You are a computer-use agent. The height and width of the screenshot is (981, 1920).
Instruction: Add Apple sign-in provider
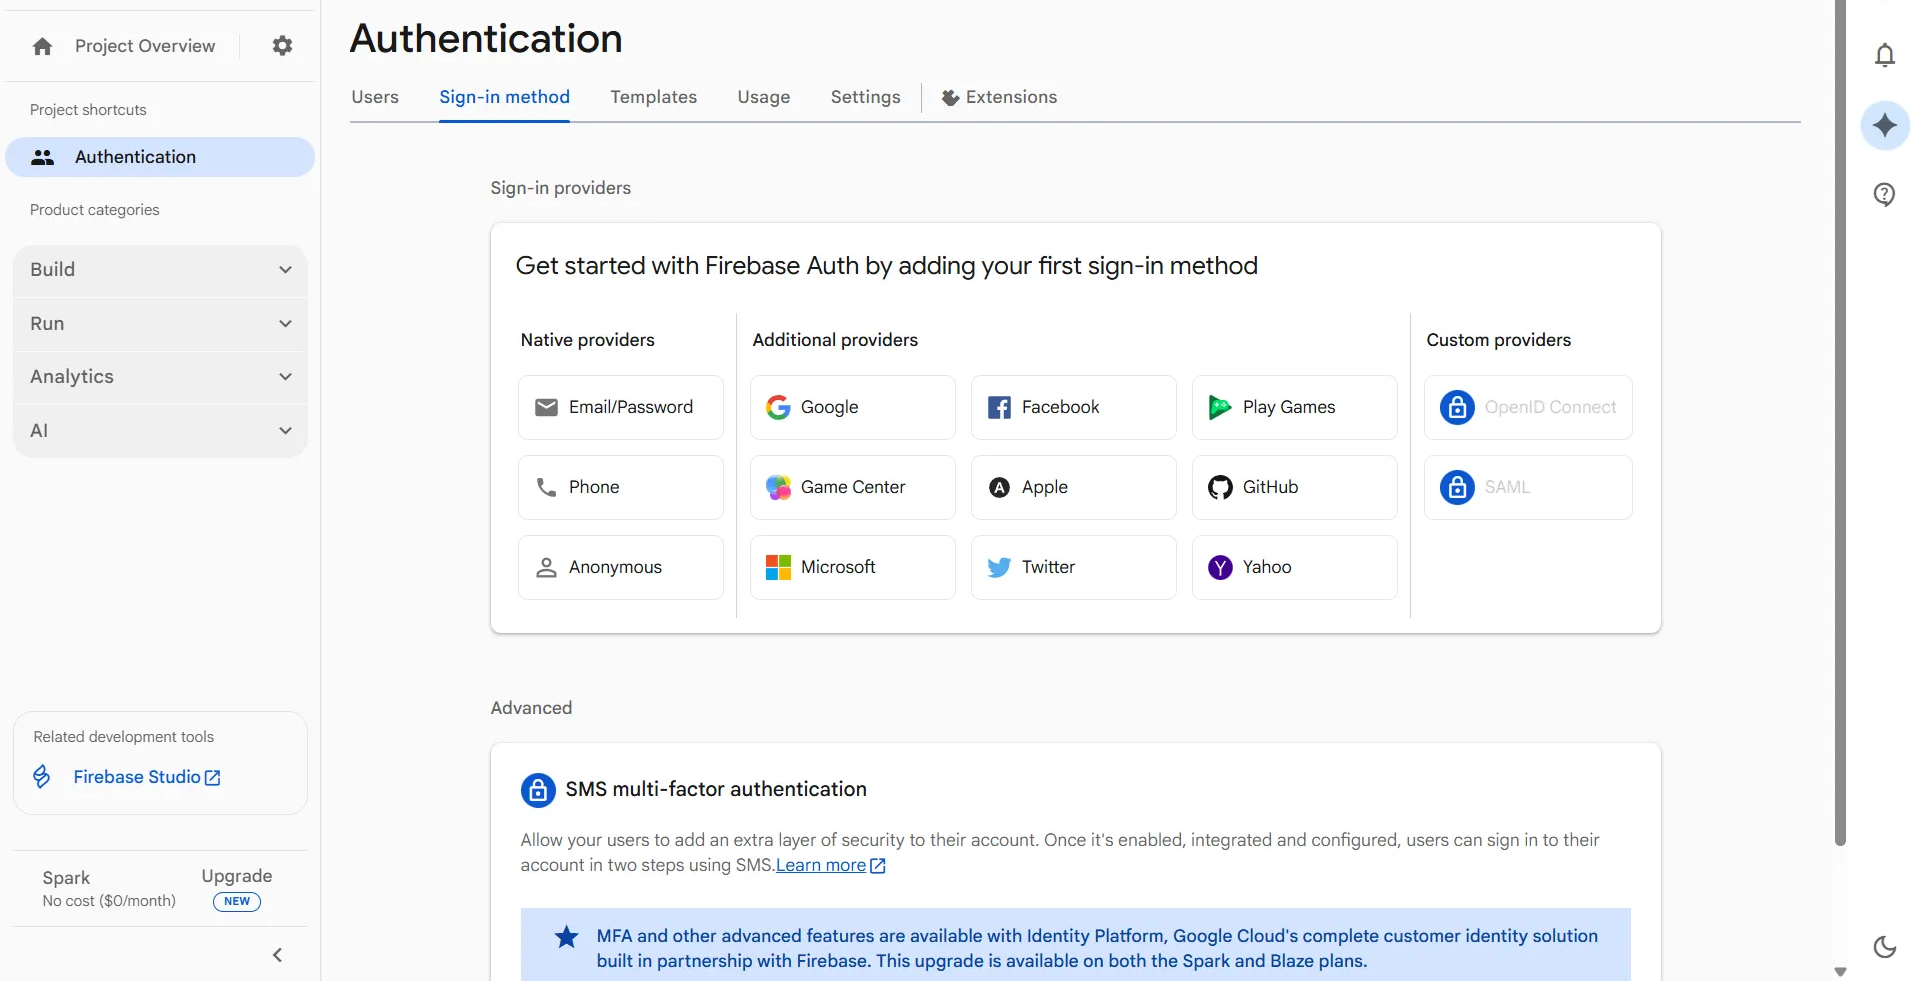pos(1074,487)
